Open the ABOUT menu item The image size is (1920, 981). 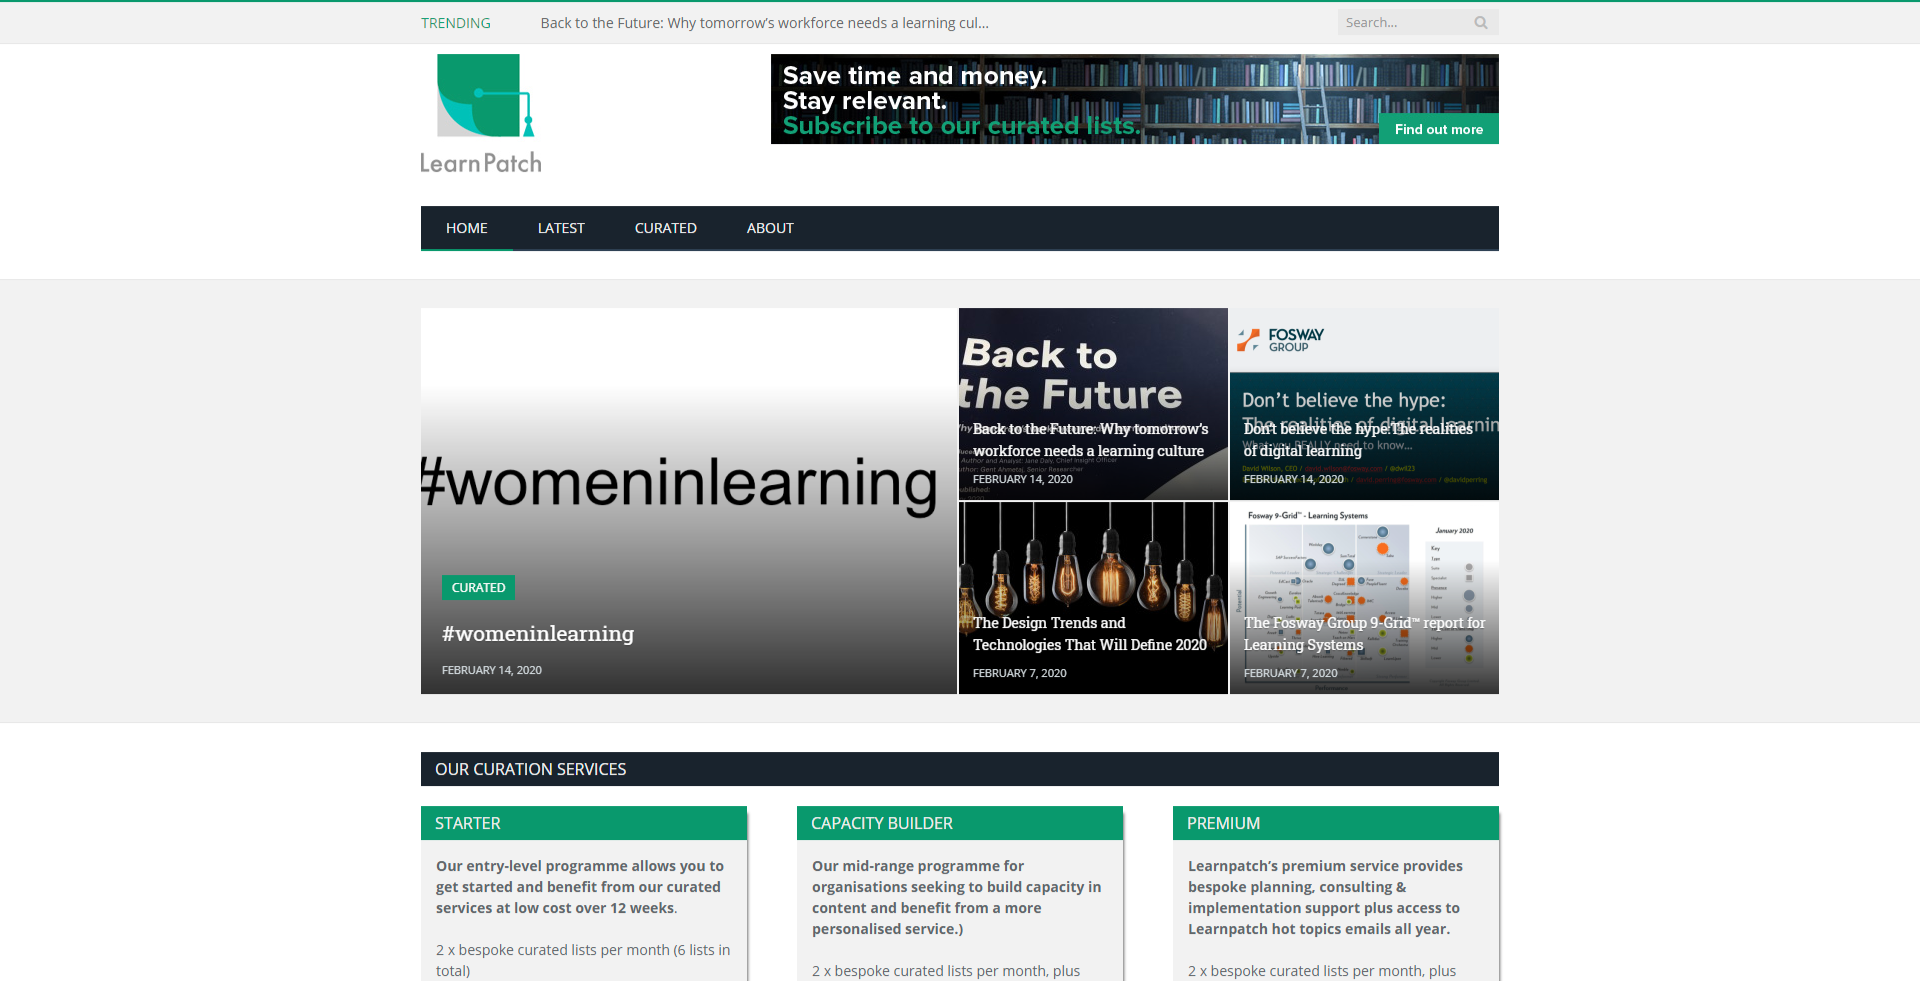(x=770, y=228)
